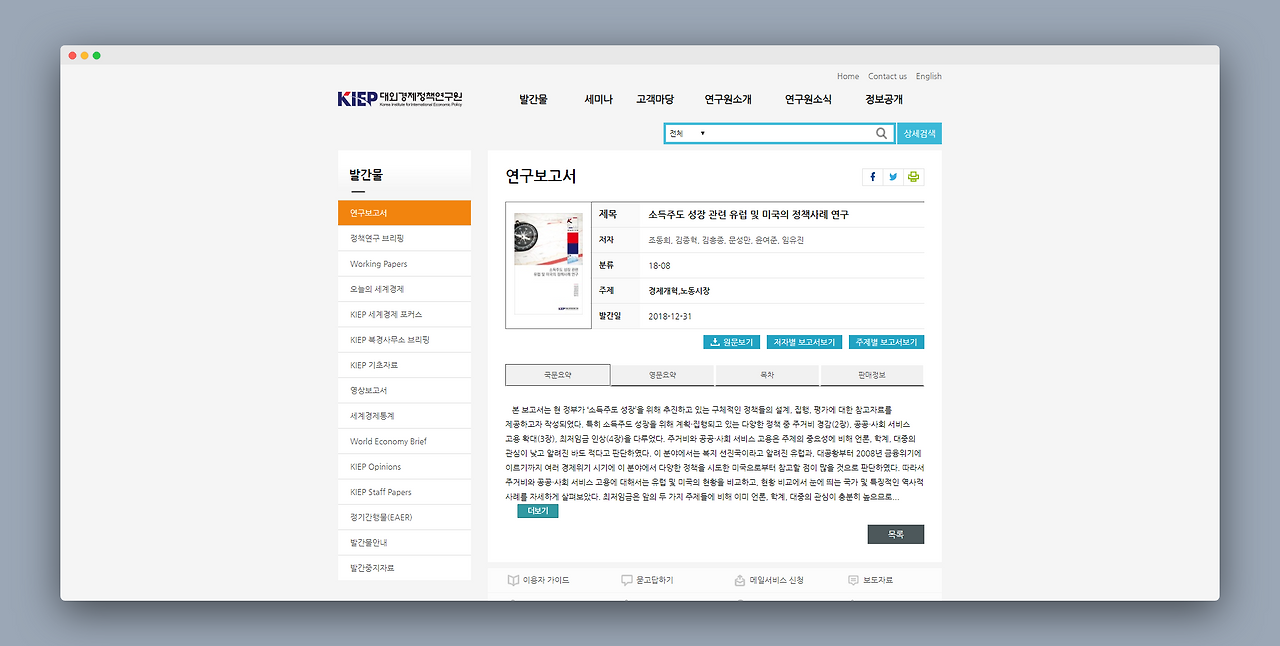The height and width of the screenshot is (646, 1280).
Task: Expand the summary with 더보기
Action: 538,511
